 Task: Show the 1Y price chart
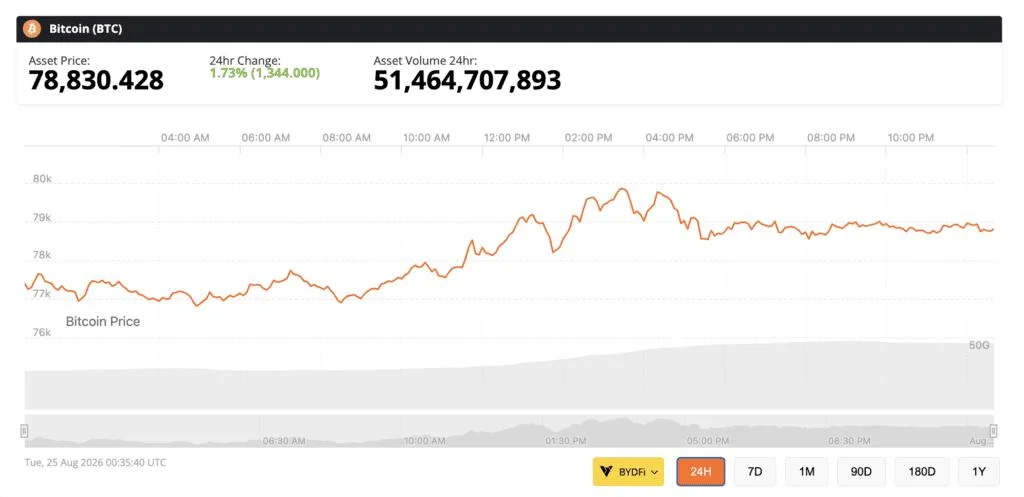point(978,472)
